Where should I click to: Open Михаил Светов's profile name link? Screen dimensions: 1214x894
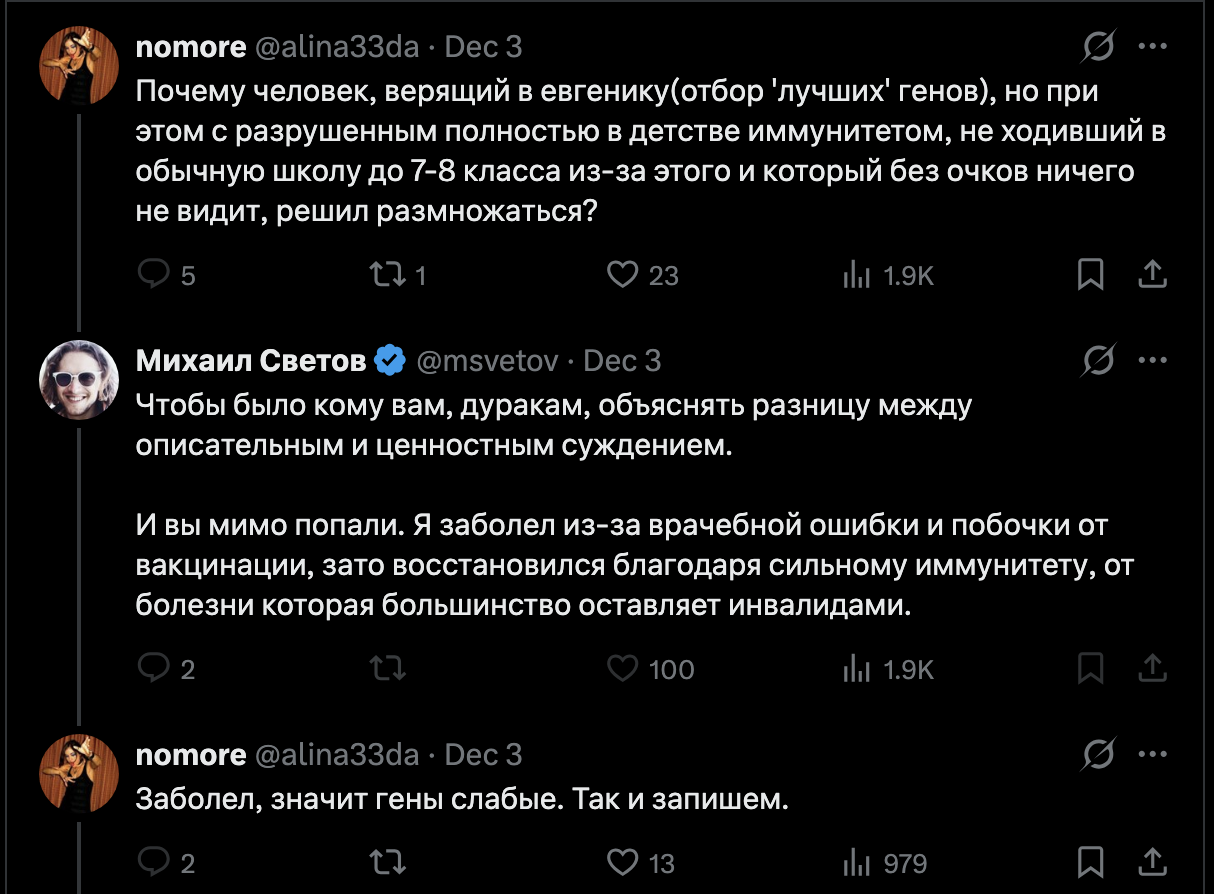tap(251, 361)
